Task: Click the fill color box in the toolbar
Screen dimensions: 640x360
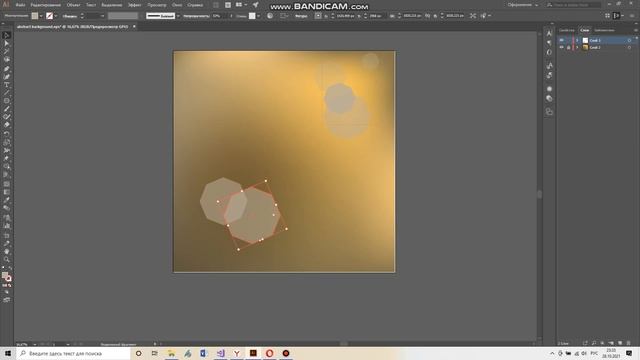Action: (x=4, y=276)
